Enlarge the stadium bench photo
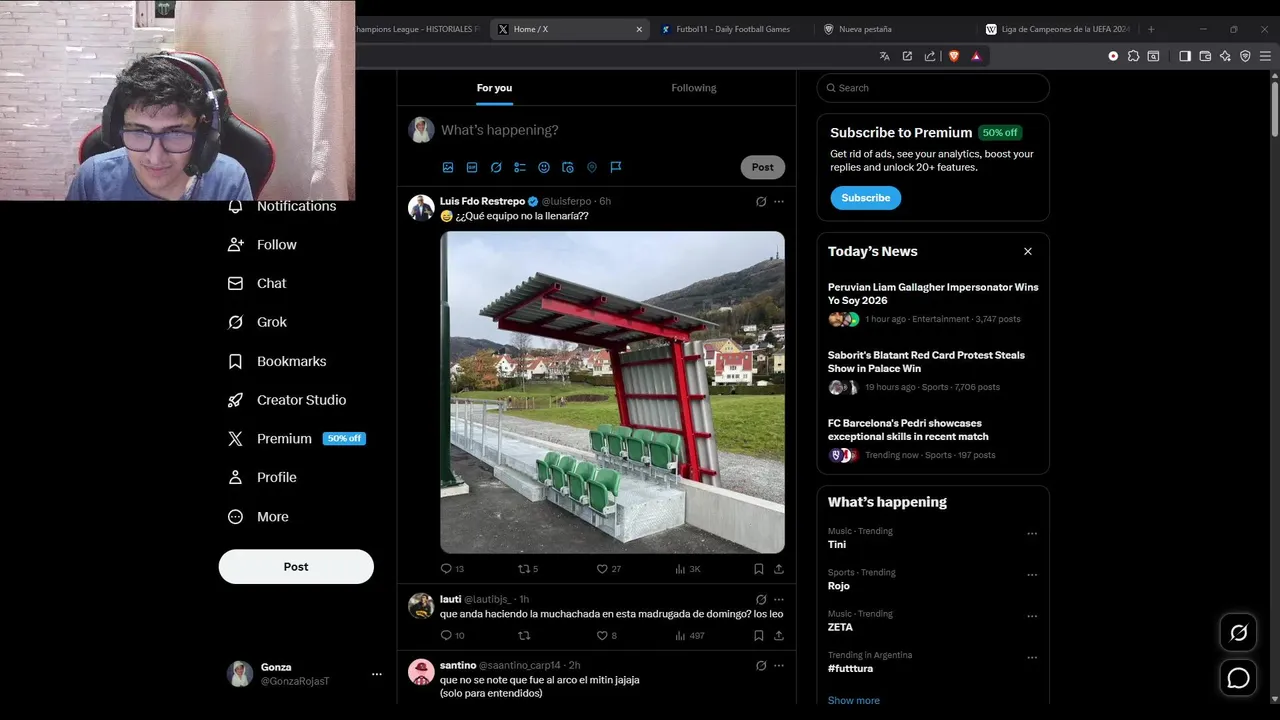 click(612, 392)
